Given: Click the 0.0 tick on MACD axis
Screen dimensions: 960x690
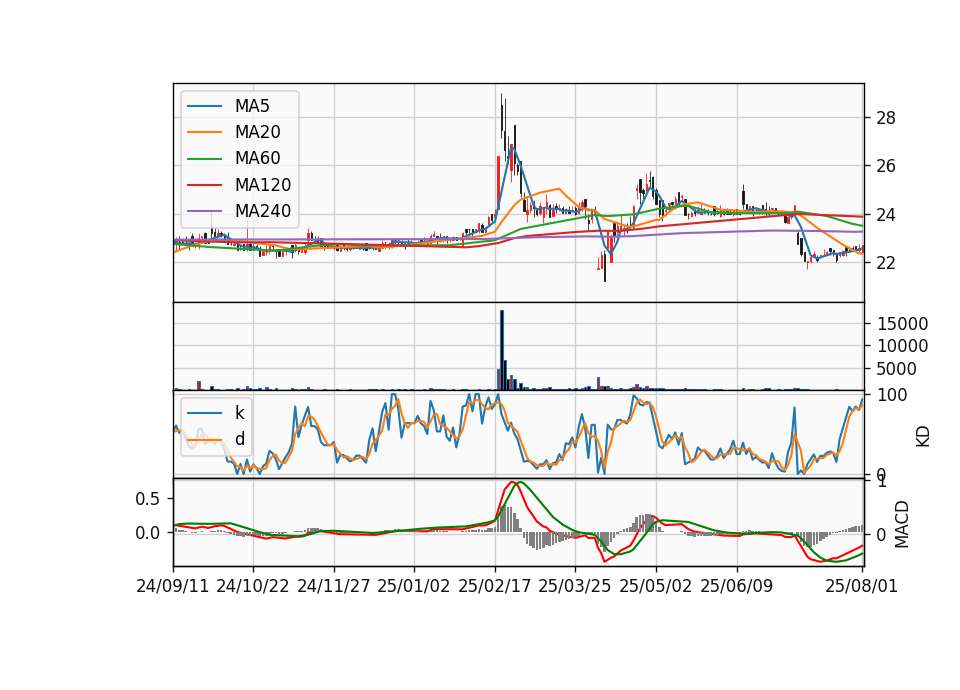Looking at the screenshot, I should [x=147, y=533].
